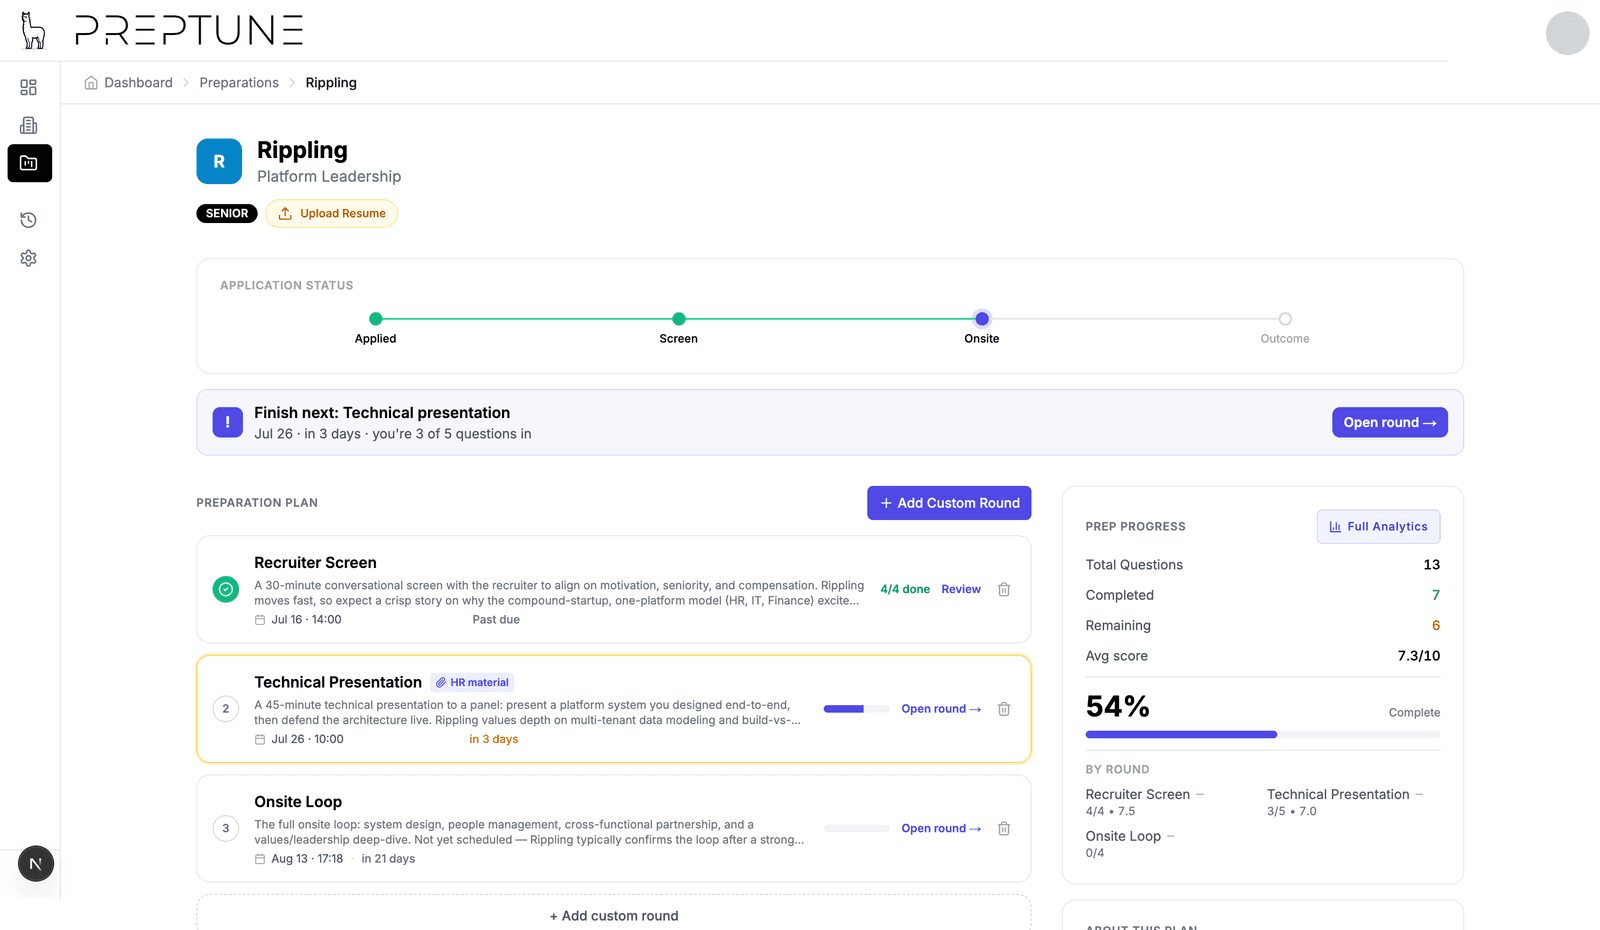The width and height of the screenshot is (1600, 930).
Task: Click the PREPTUNE wordmark
Action: [x=189, y=30]
